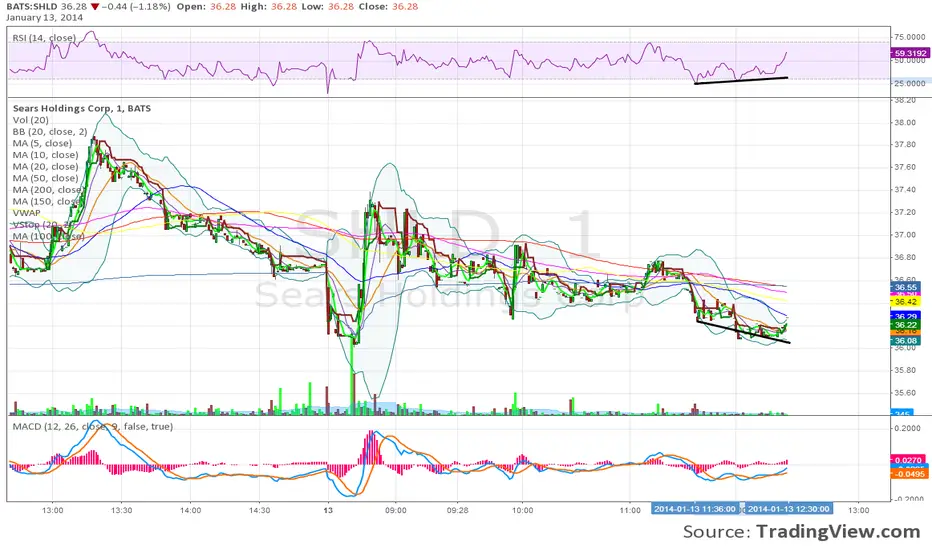Click the 14:30 time axis label

pos(259,510)
